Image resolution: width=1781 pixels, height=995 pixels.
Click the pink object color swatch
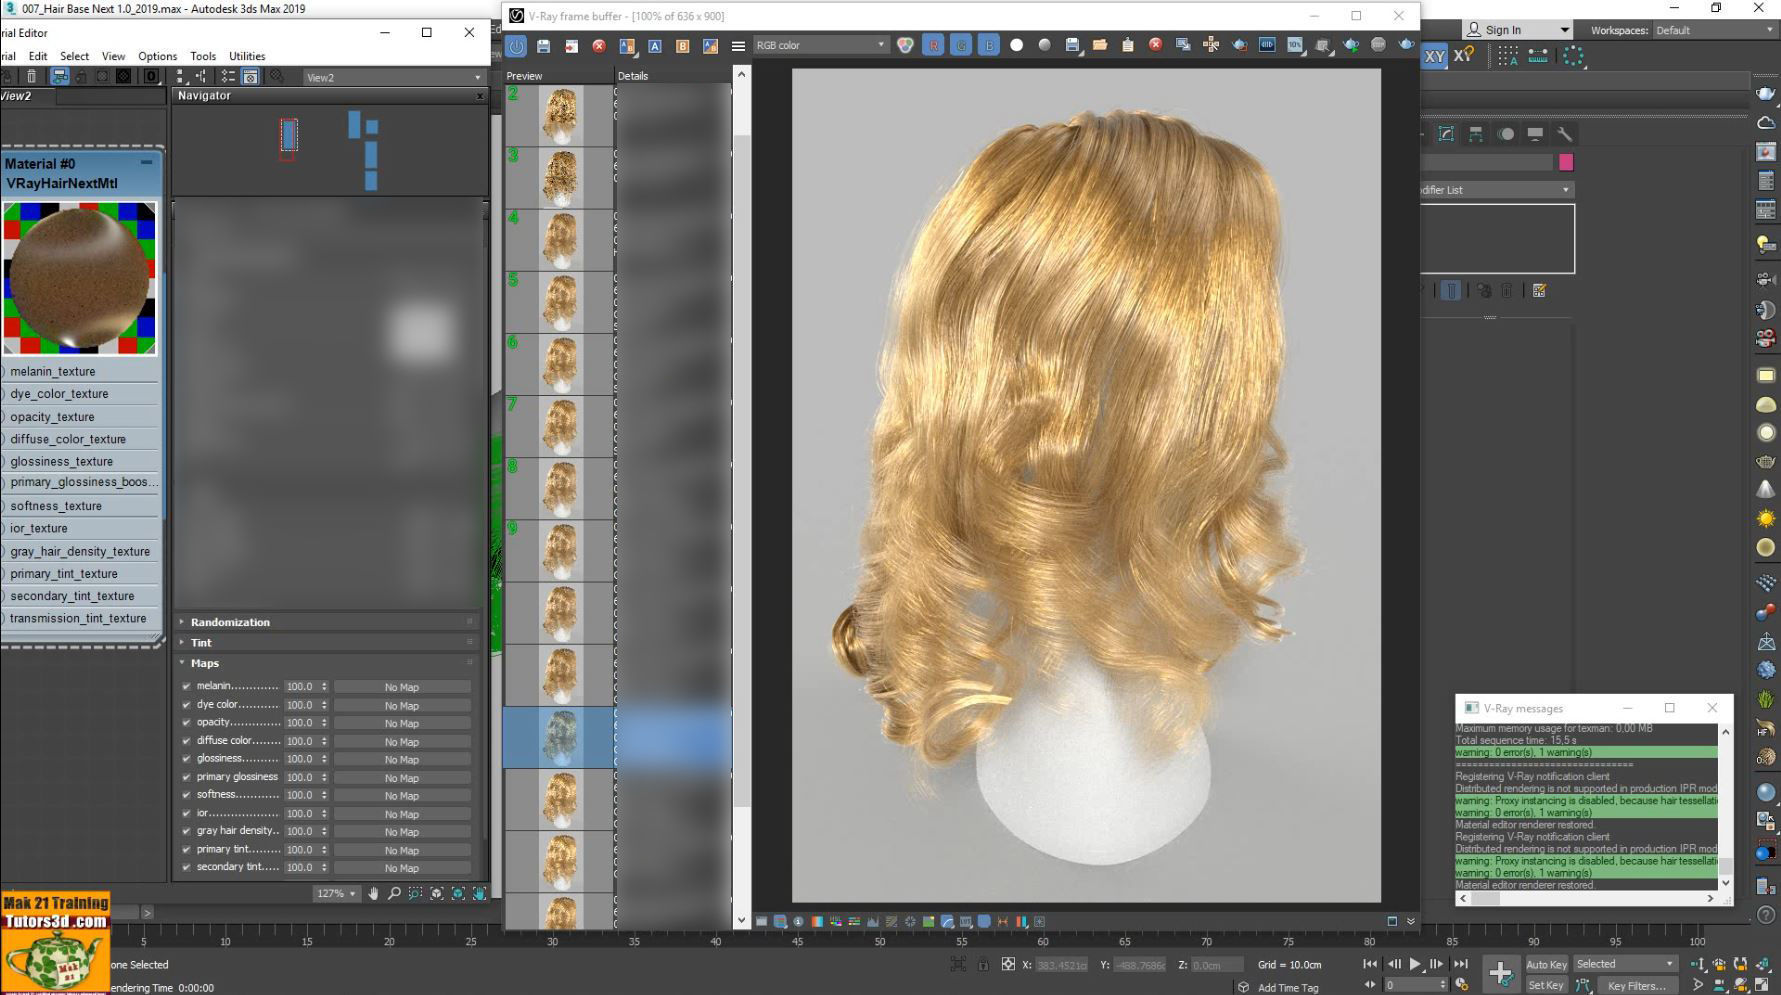pos(1566,162)
